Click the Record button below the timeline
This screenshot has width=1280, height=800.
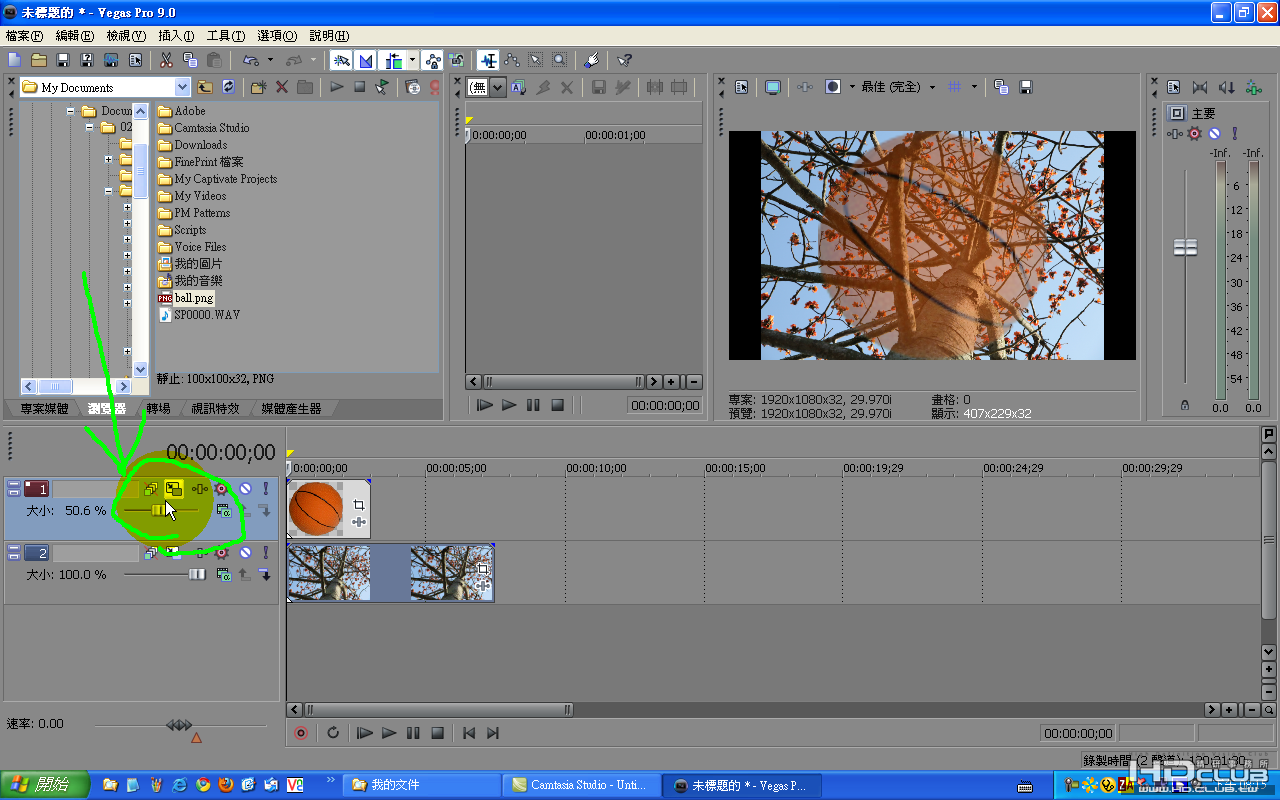tap(301, 733)
